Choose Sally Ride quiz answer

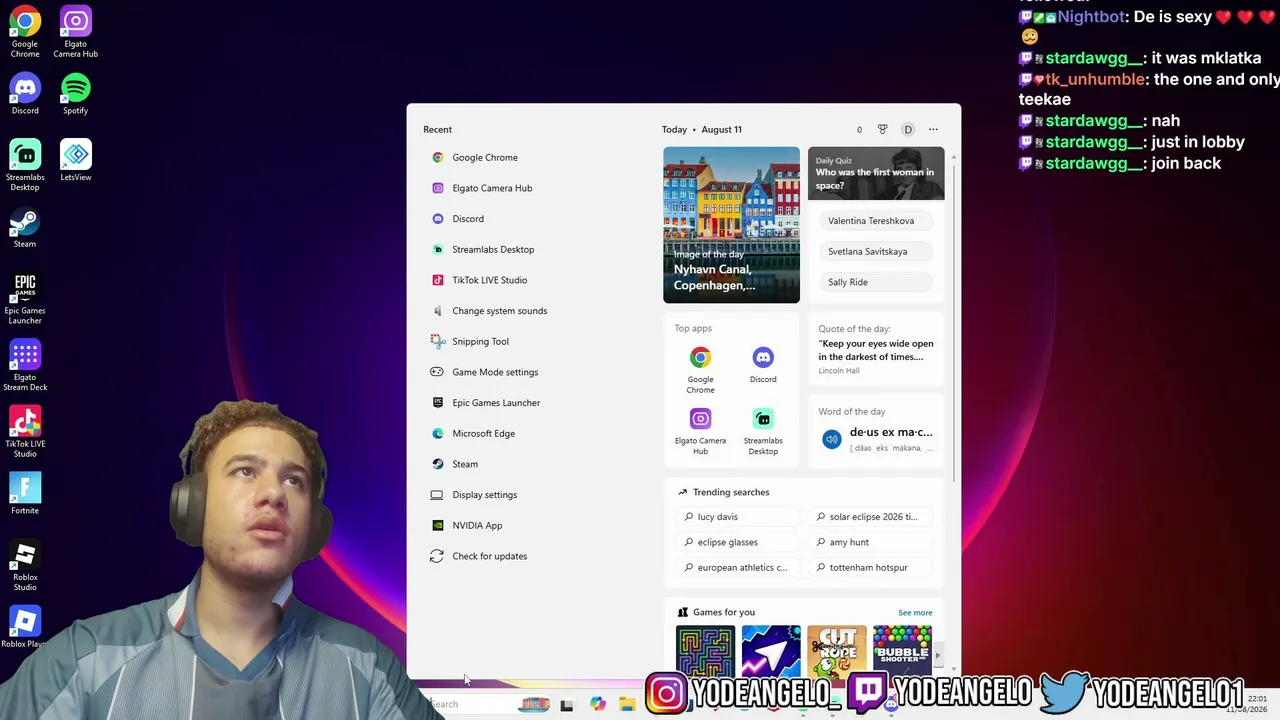click(876, 282)
